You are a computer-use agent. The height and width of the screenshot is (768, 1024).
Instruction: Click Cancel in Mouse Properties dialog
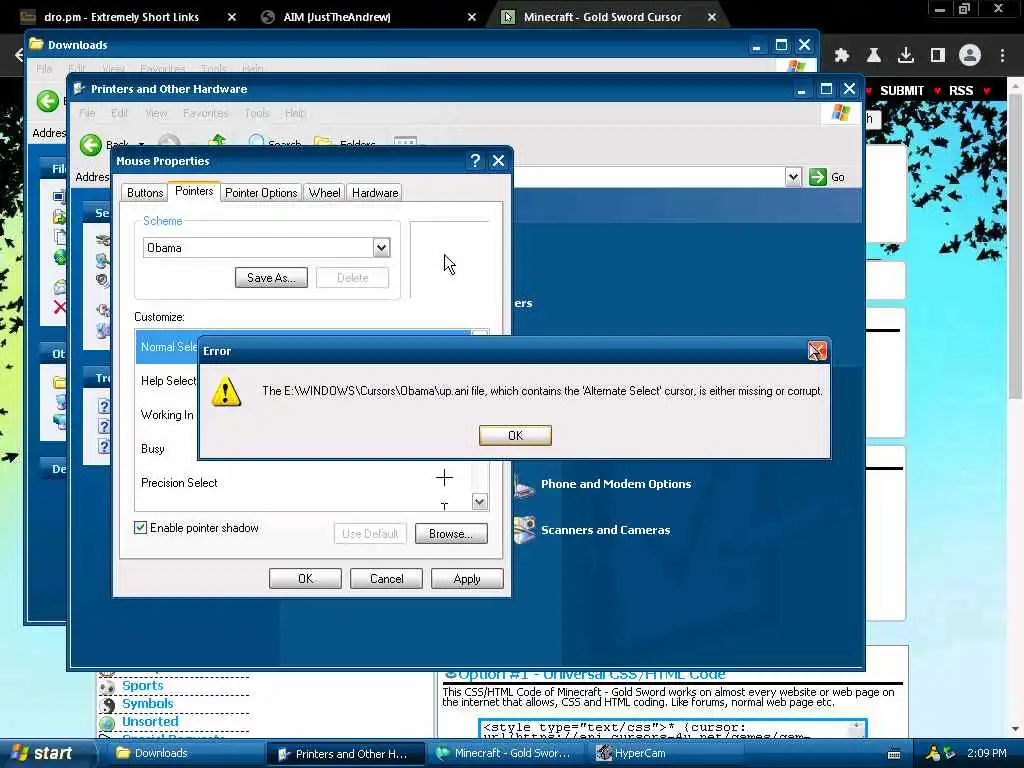(x=386, y=579)
